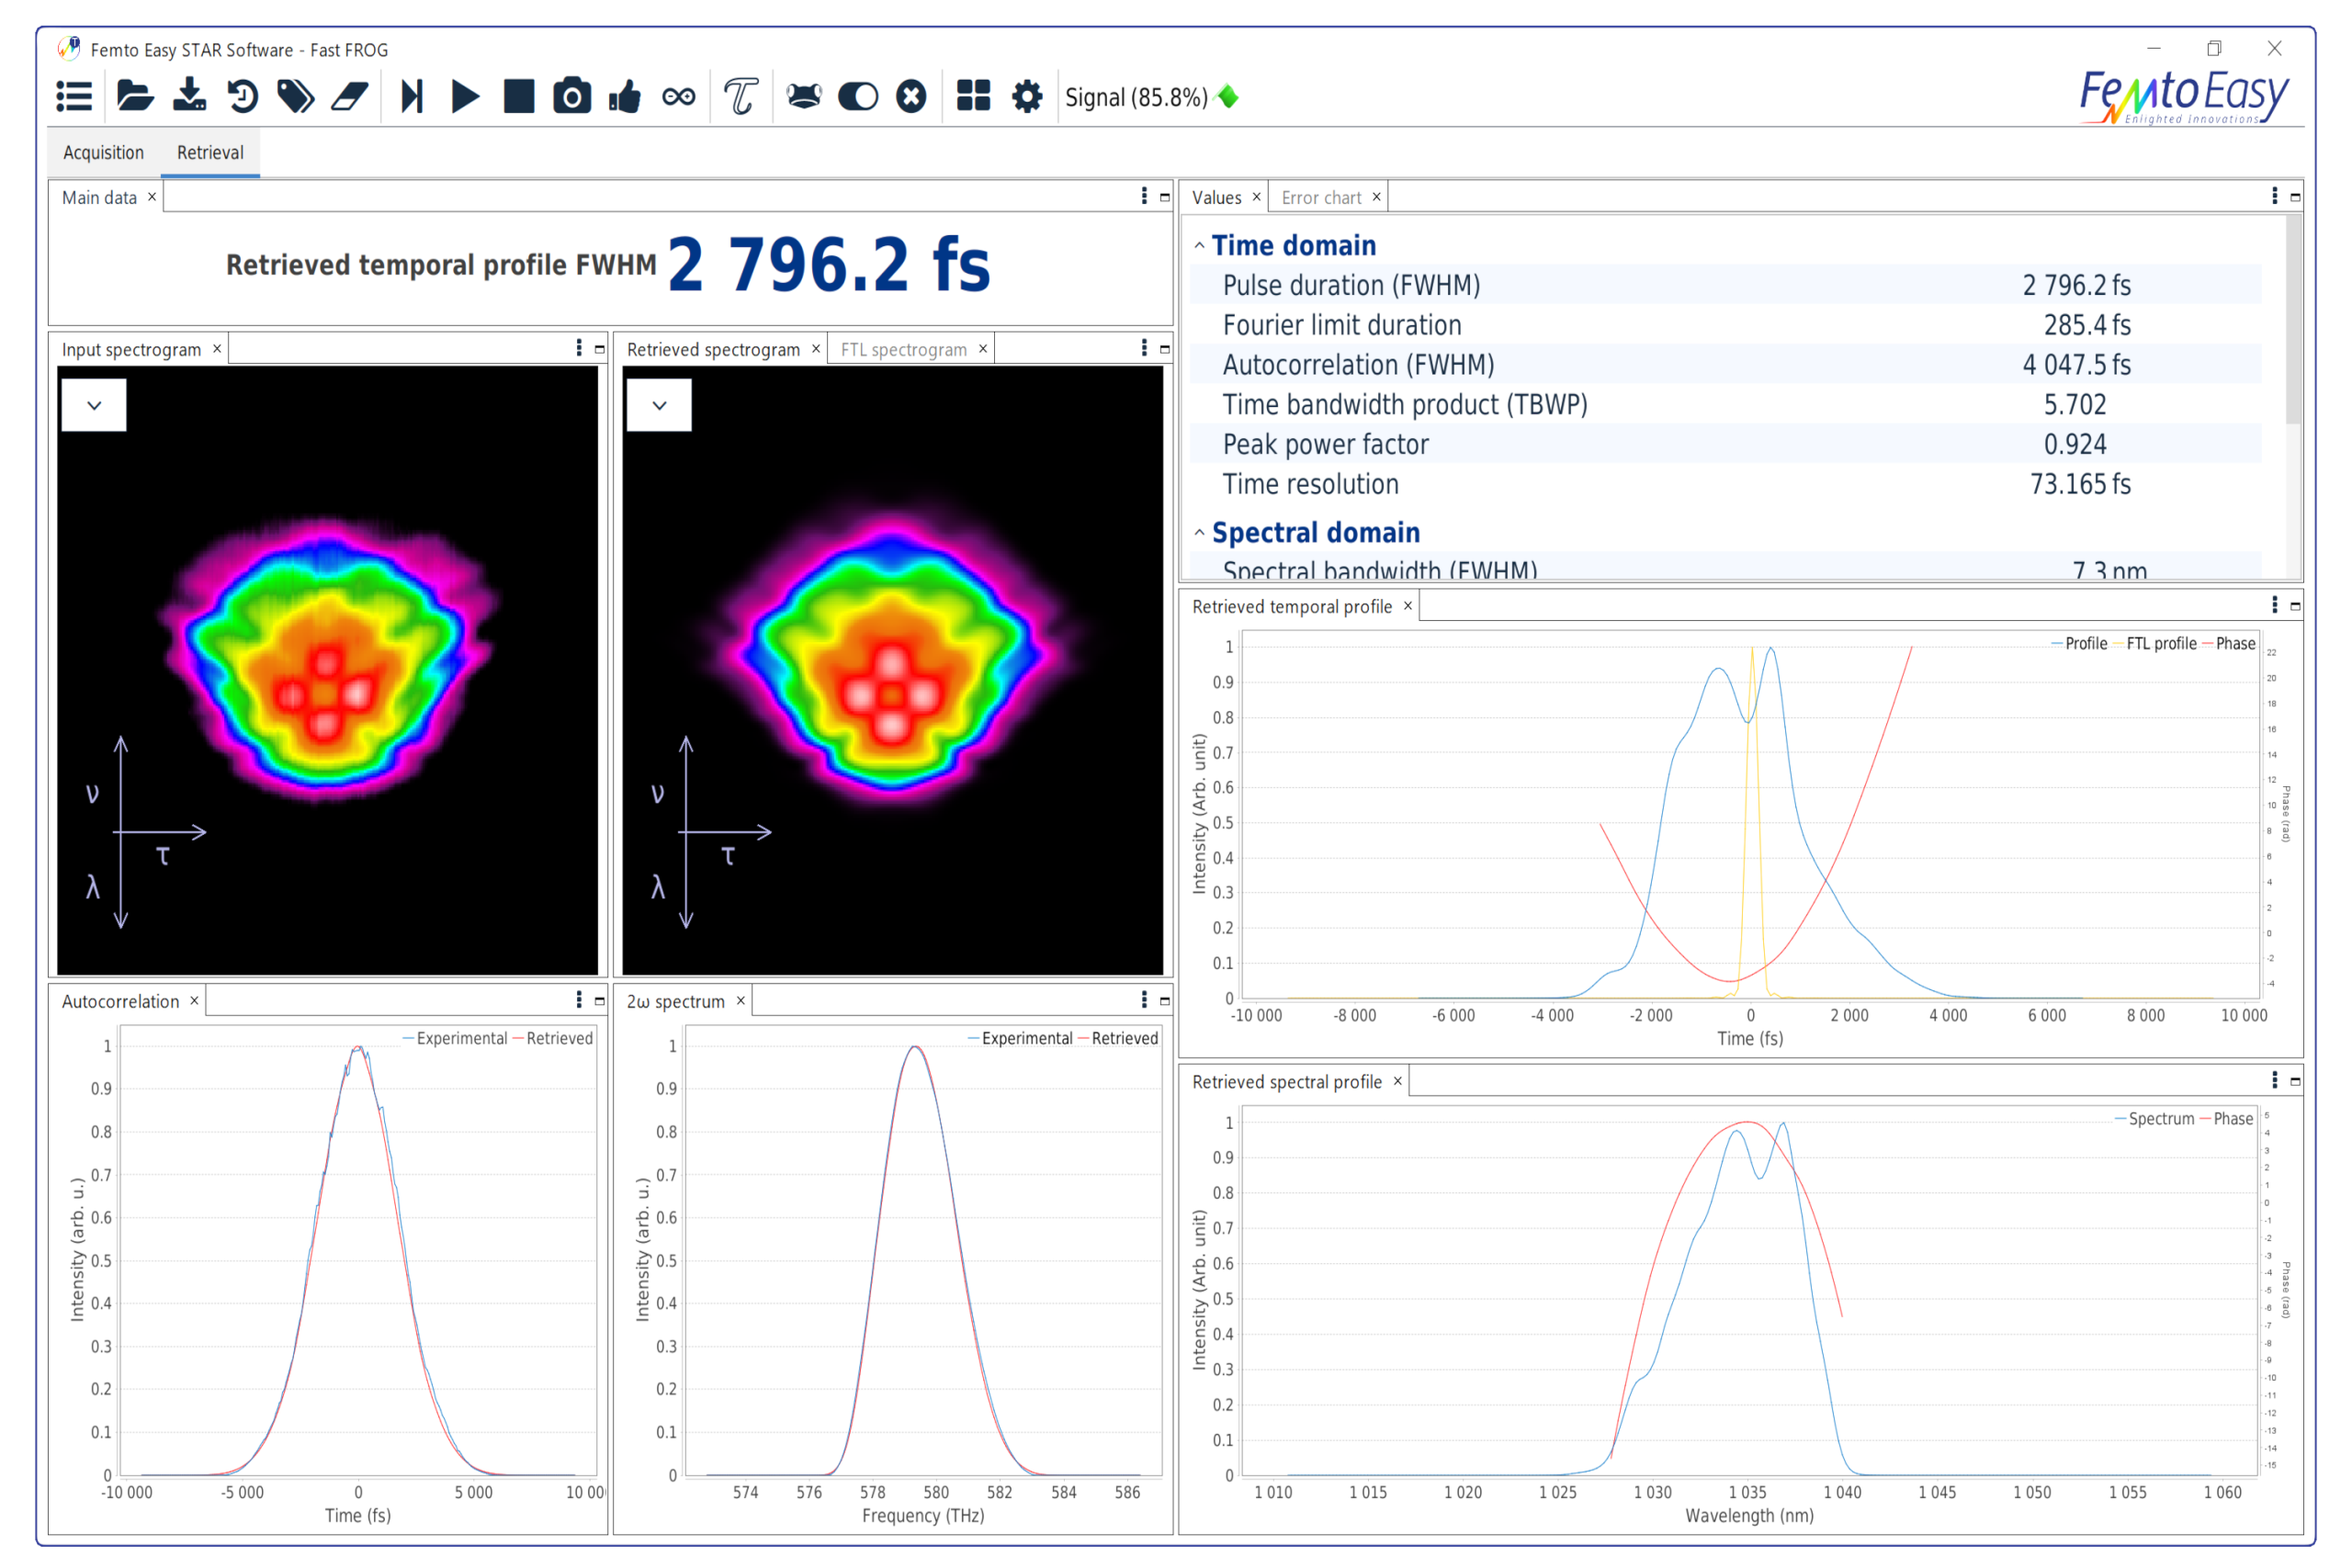Click the tags icon in toolbar
2352x1568 pixels.
pyautogui.click(x=296, y=97)
